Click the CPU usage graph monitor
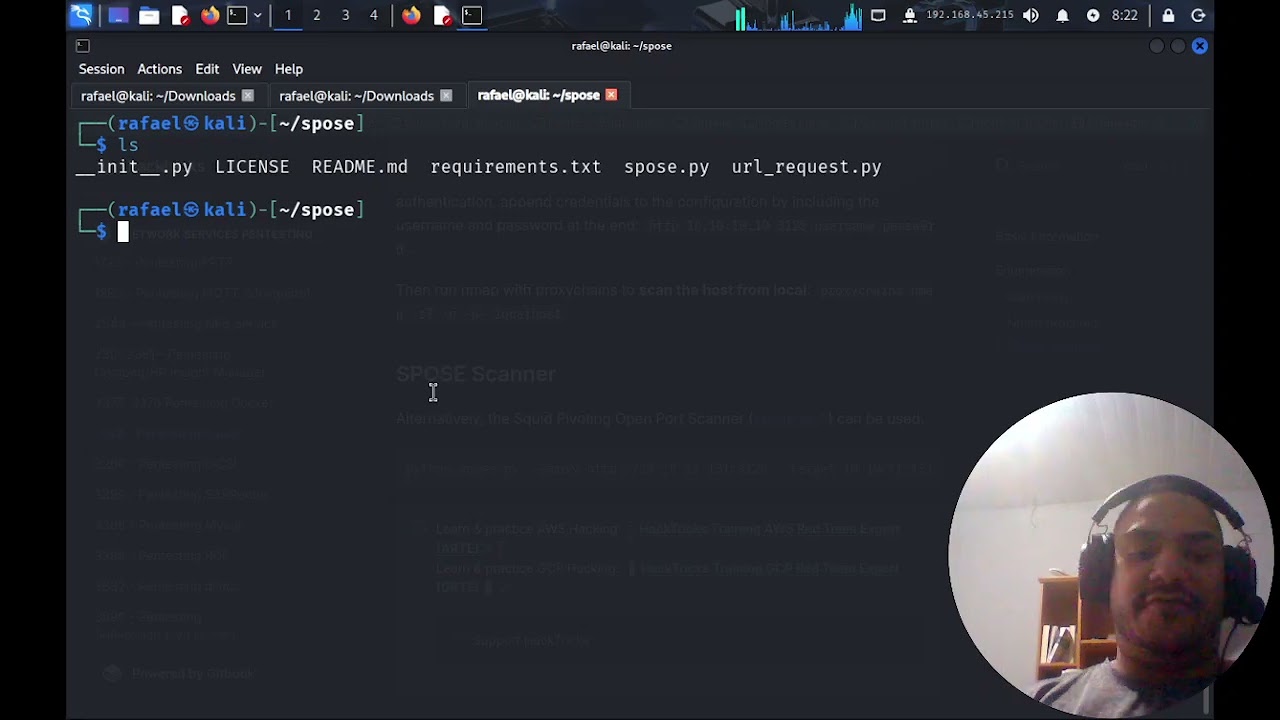This screenshot has width=1280, height=720. pos(799,16)
